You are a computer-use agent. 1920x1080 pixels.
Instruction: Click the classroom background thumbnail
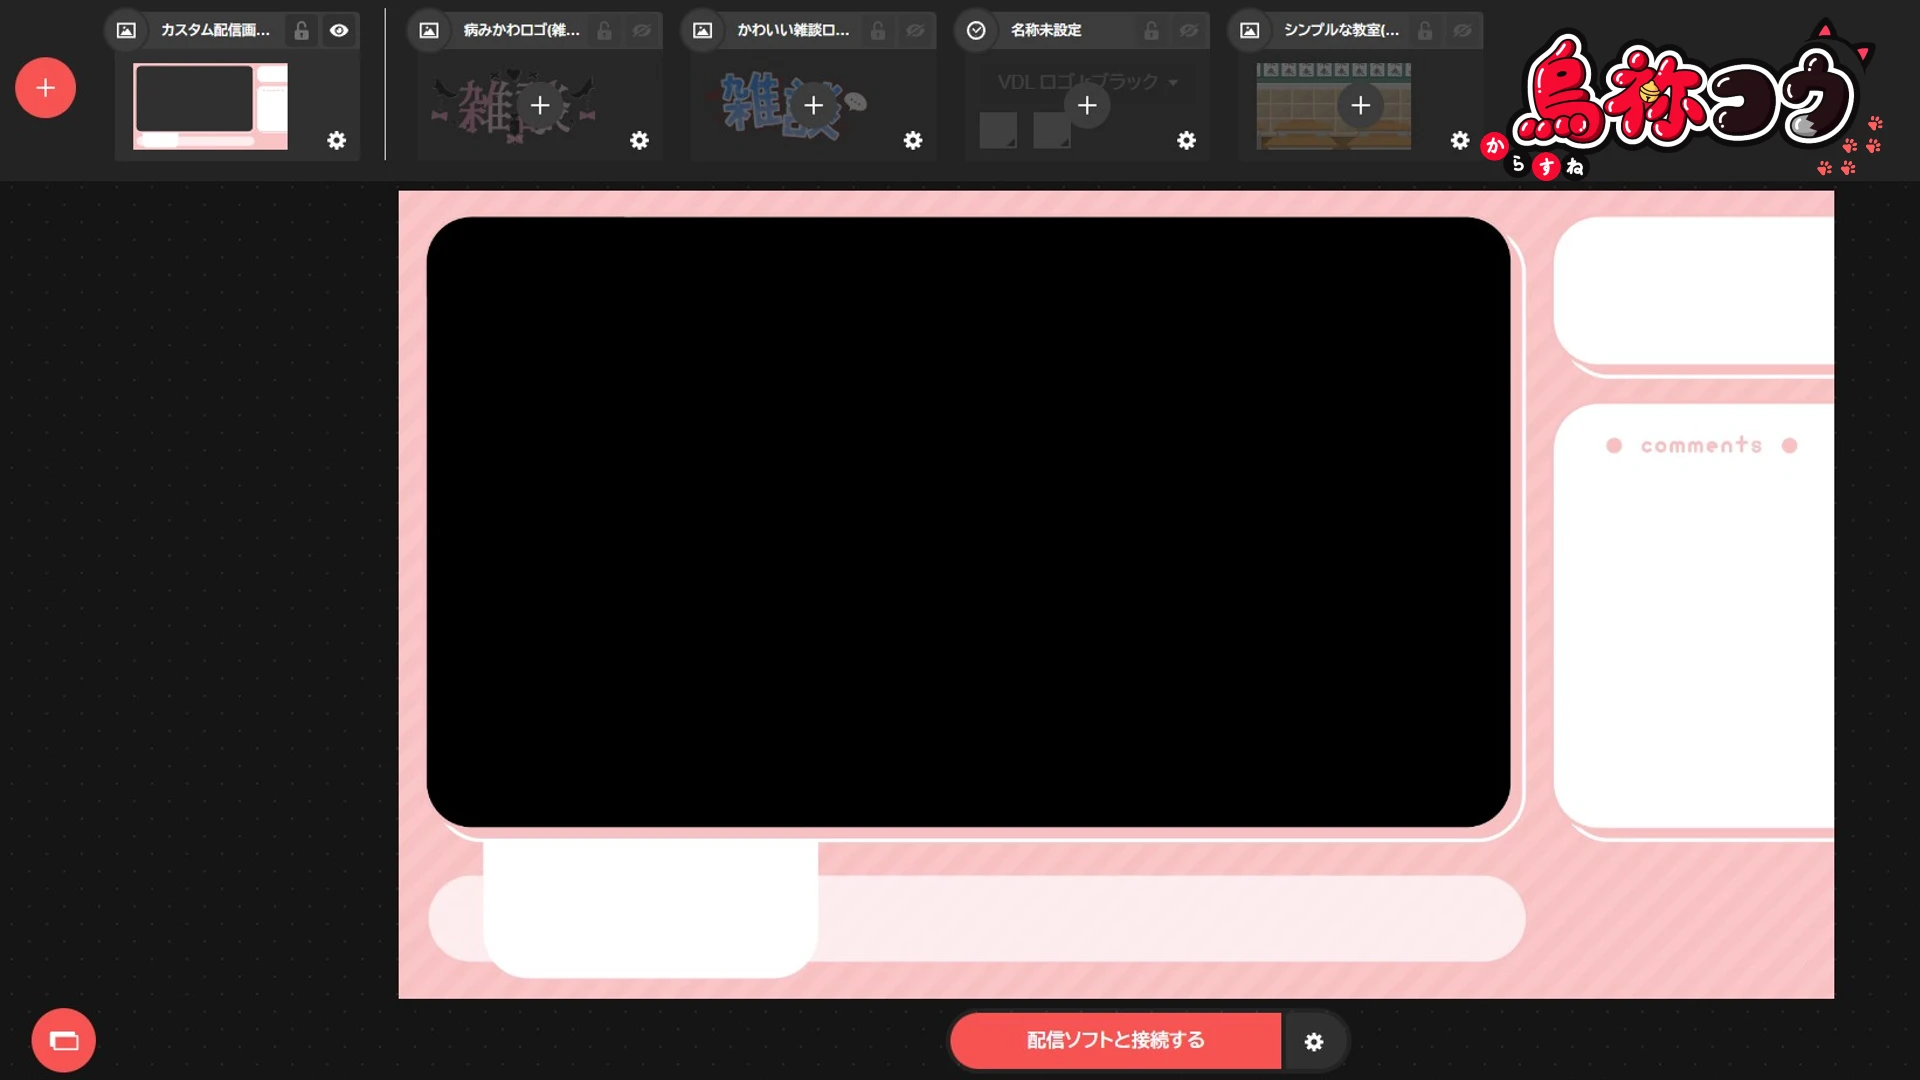tap(1333, 106)
